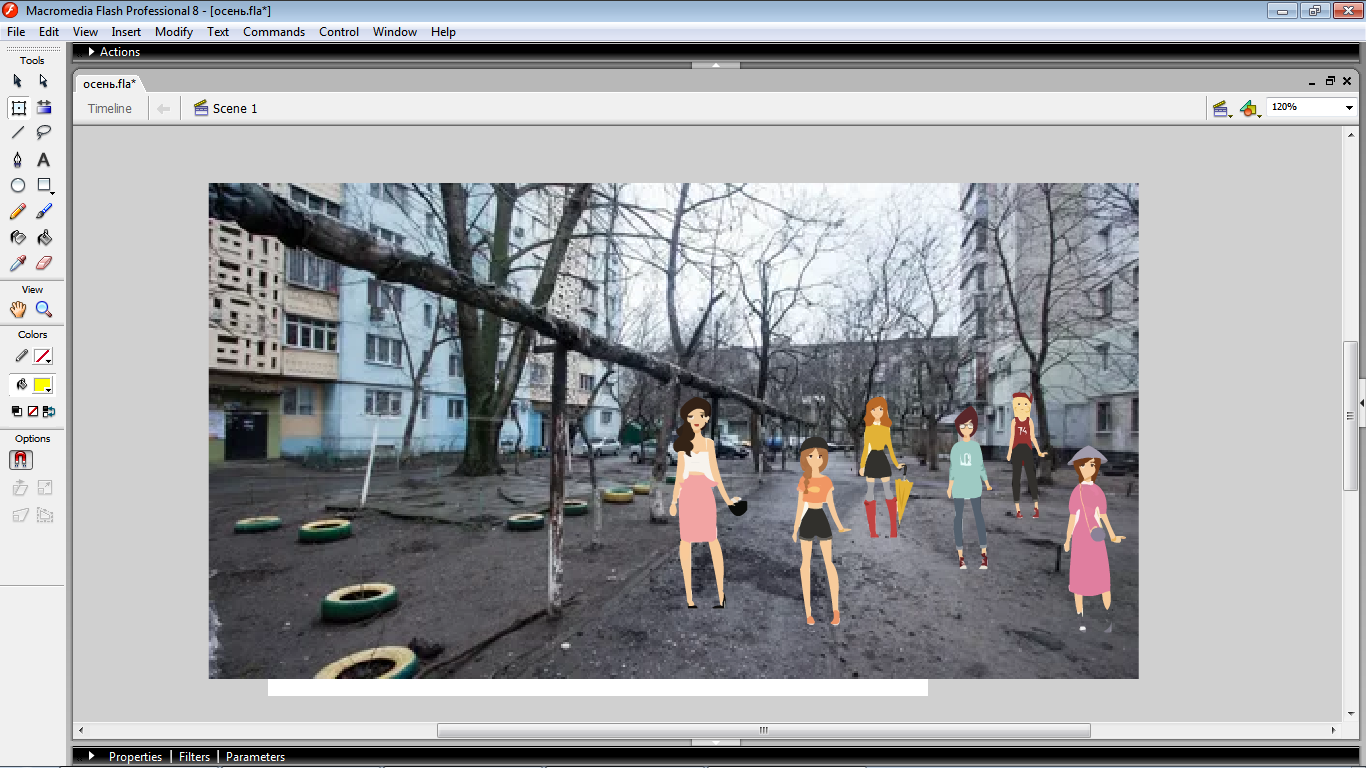Reset colors to black and white
This screenshot has height=768, width=1366.
pyautogui.click(x=17, y=411)
